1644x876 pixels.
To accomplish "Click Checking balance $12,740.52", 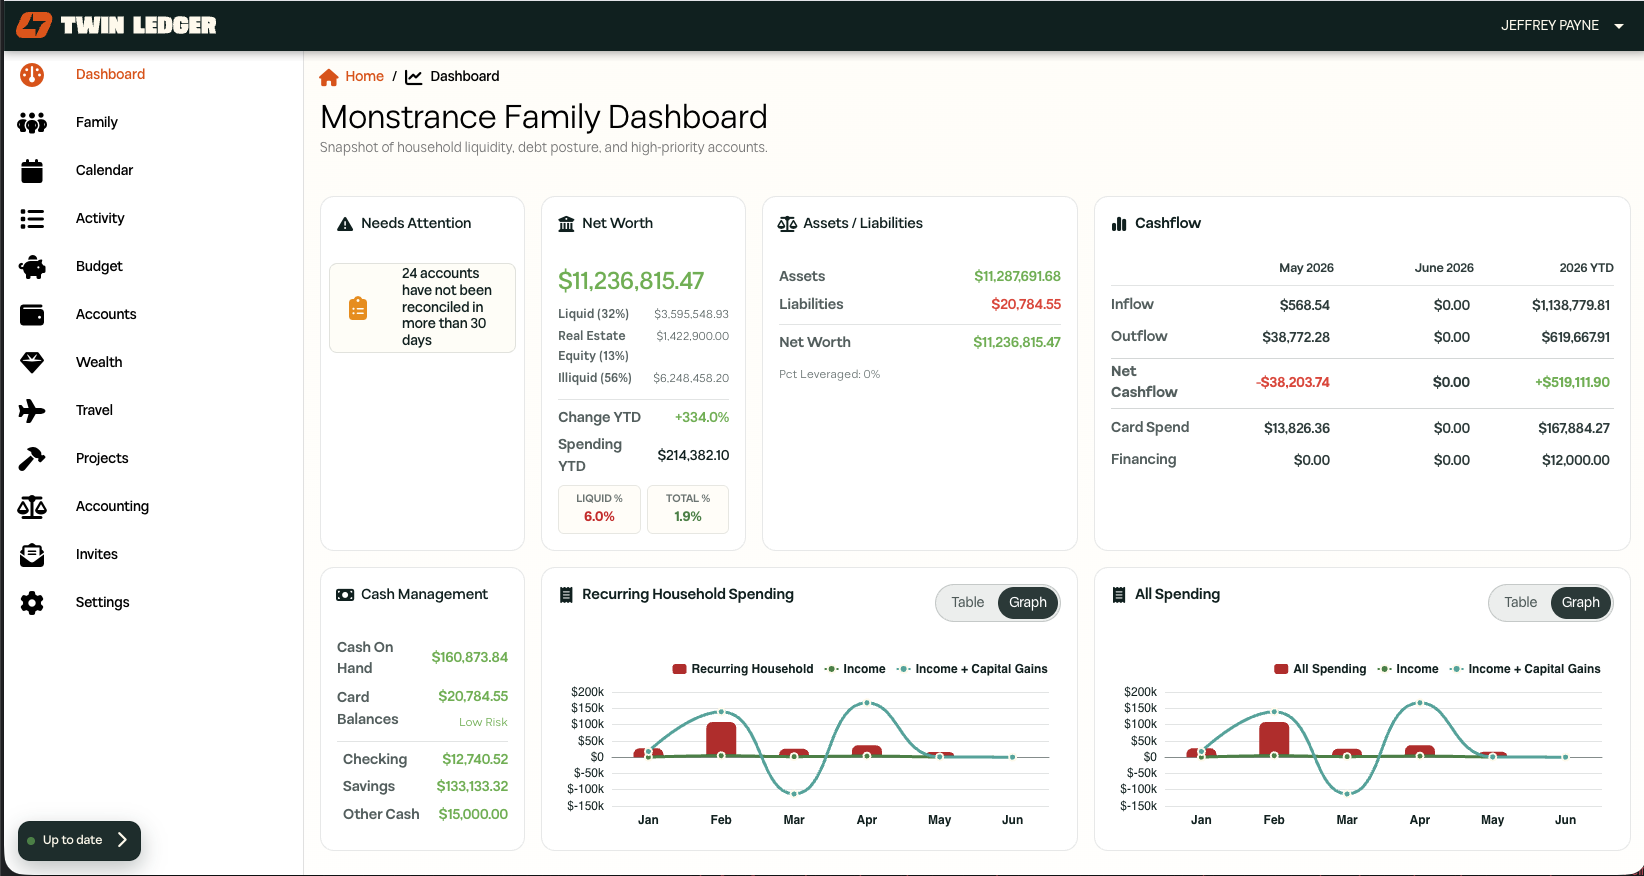I will pyautogui.click(x=475, y=759).
